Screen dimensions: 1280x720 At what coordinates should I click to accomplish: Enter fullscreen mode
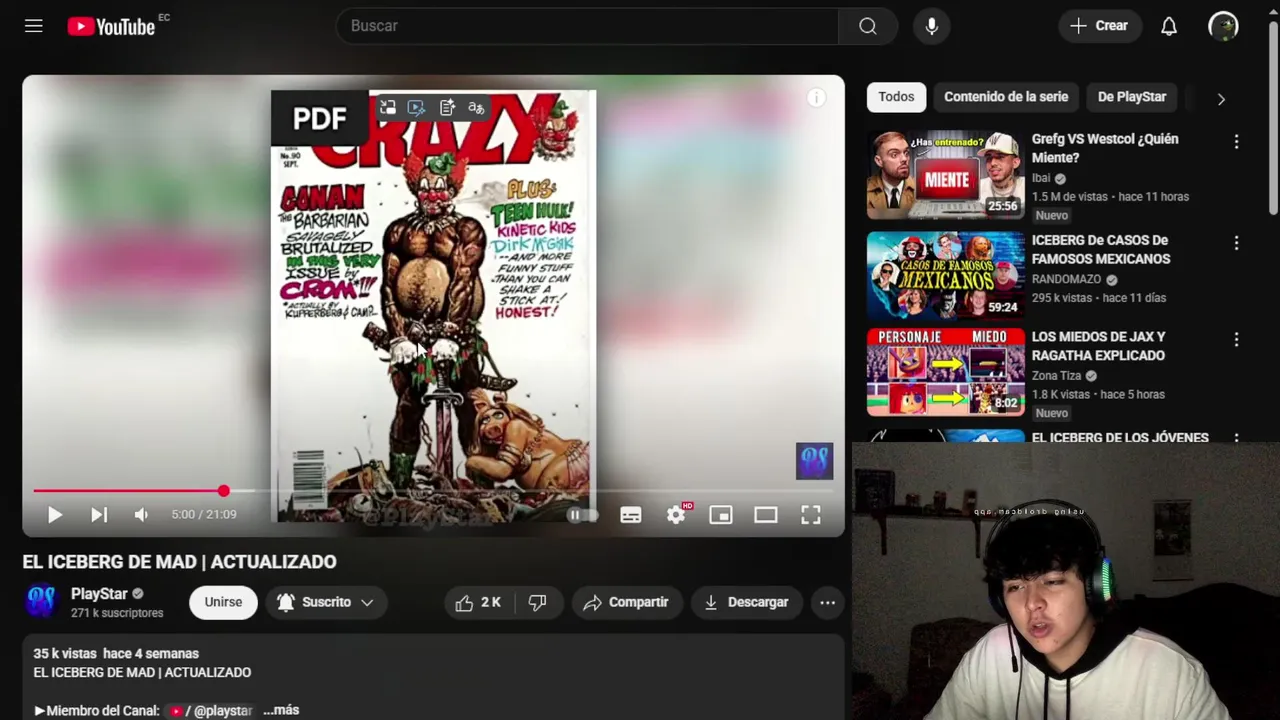(x=811, y=515)
